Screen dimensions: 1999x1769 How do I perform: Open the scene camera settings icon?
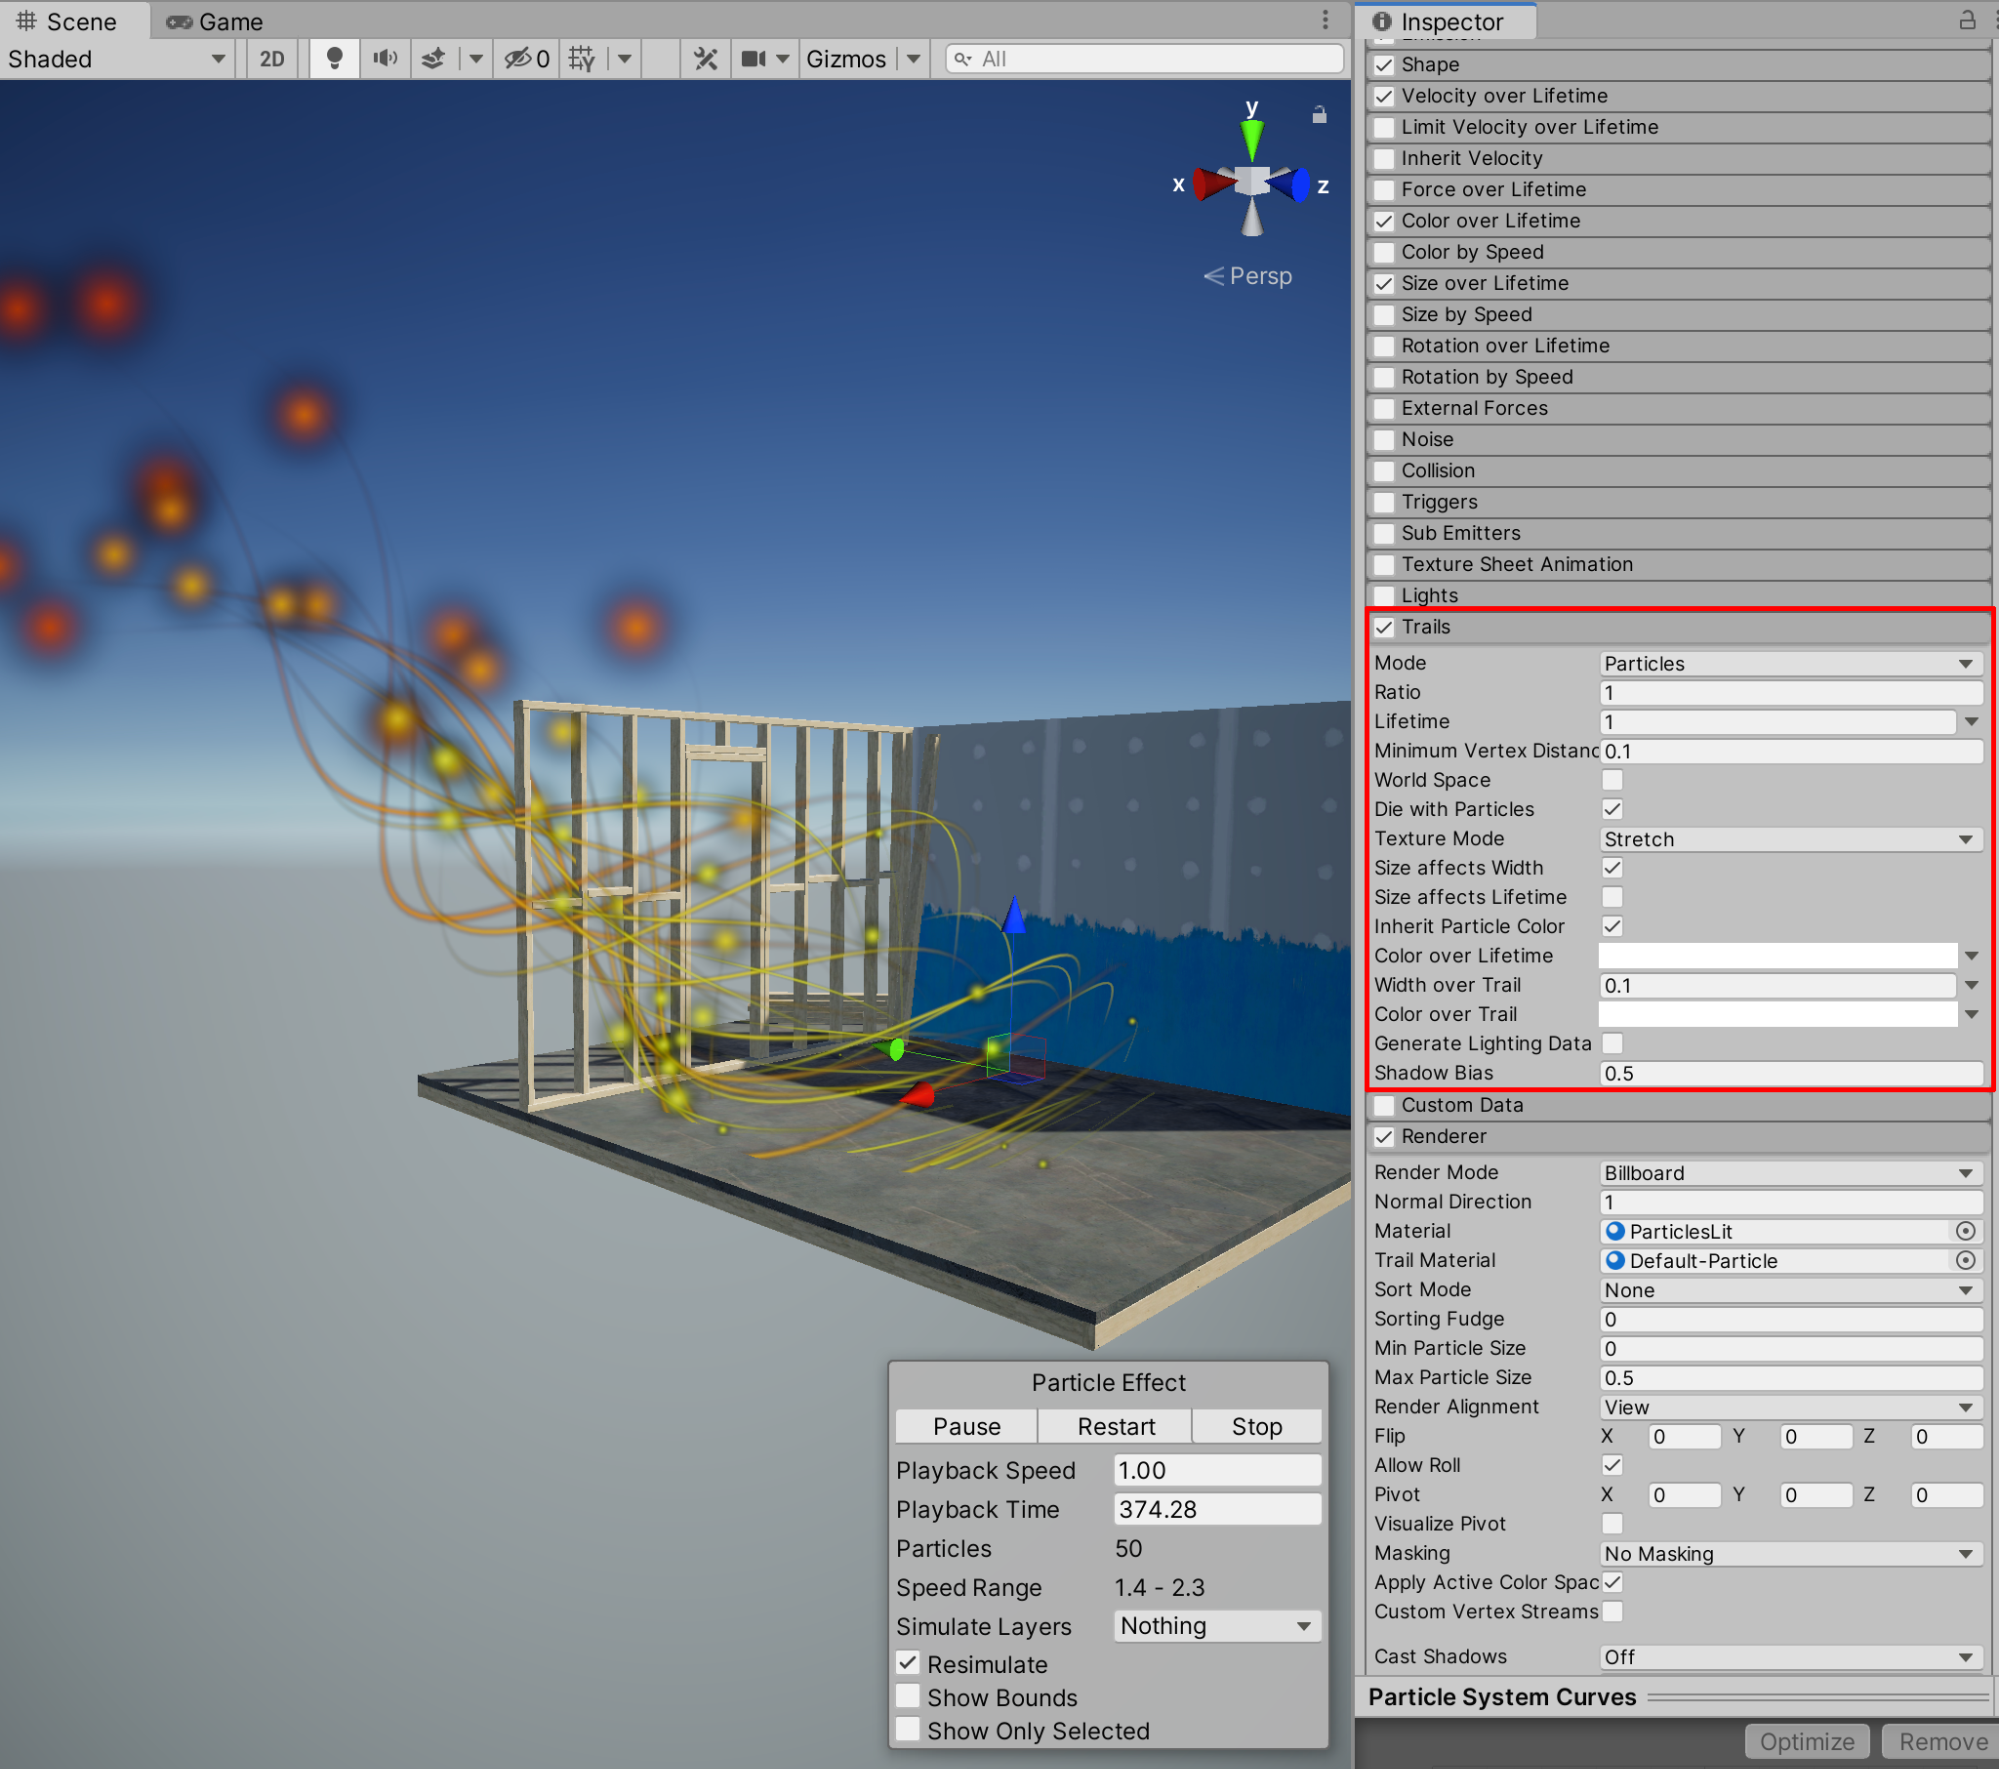753,59
